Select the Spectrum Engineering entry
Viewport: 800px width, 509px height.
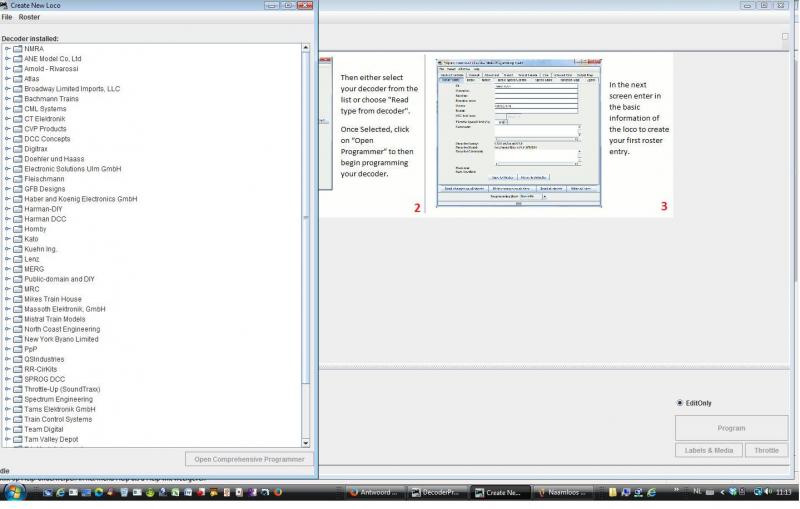pyautogui.click(x=59, y=399)
